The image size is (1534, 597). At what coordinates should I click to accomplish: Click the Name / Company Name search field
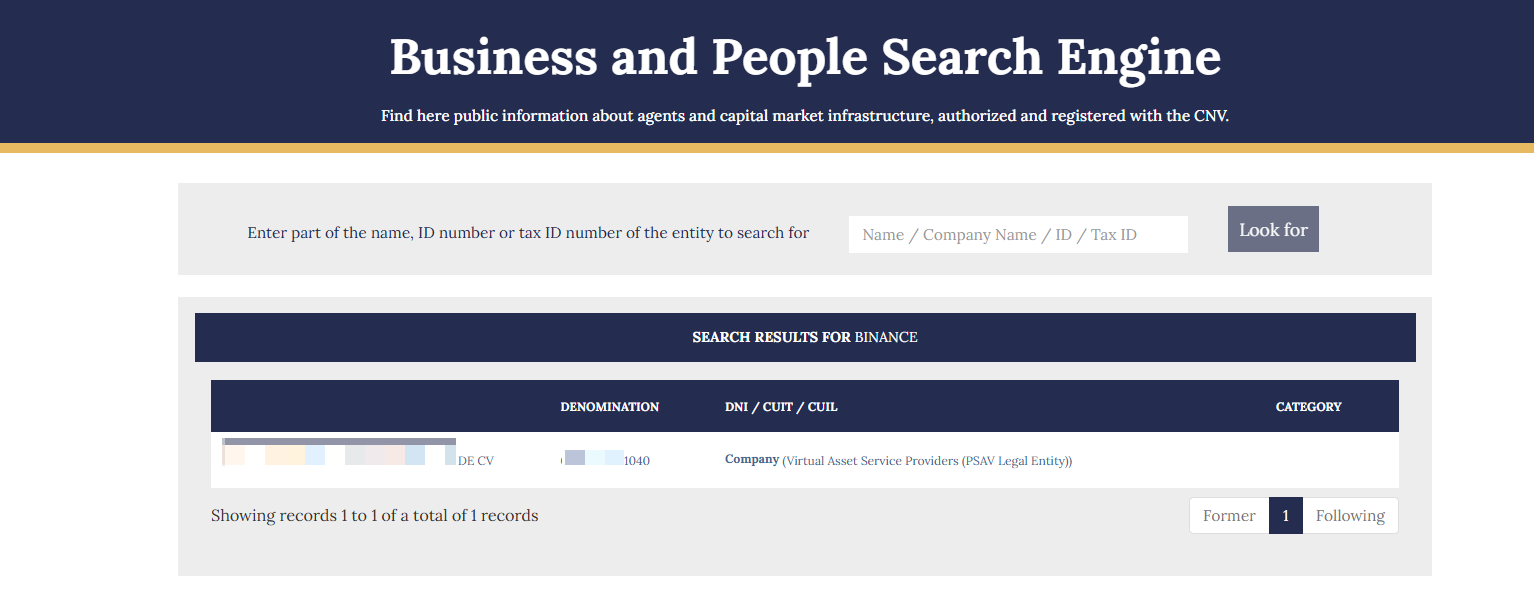[1017, 235]
